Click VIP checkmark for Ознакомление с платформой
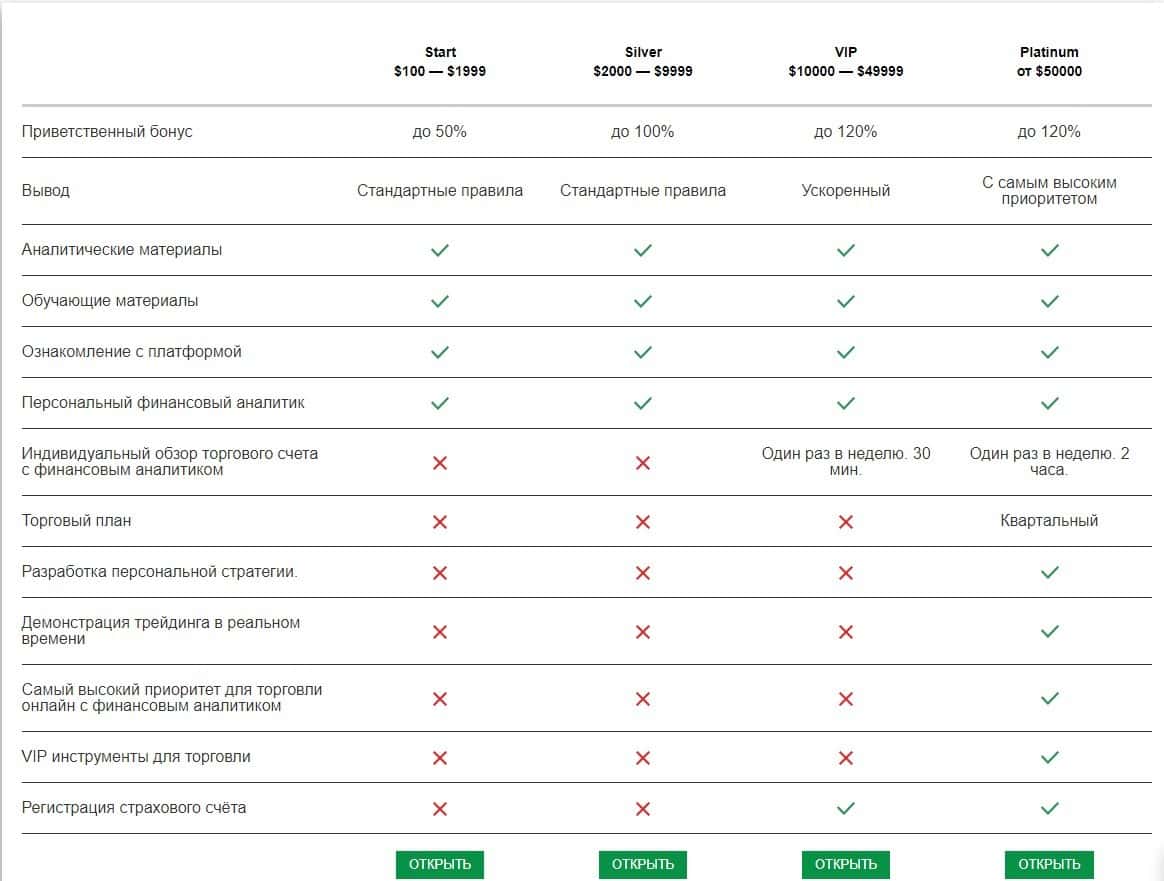 click(x=846, y=352)
